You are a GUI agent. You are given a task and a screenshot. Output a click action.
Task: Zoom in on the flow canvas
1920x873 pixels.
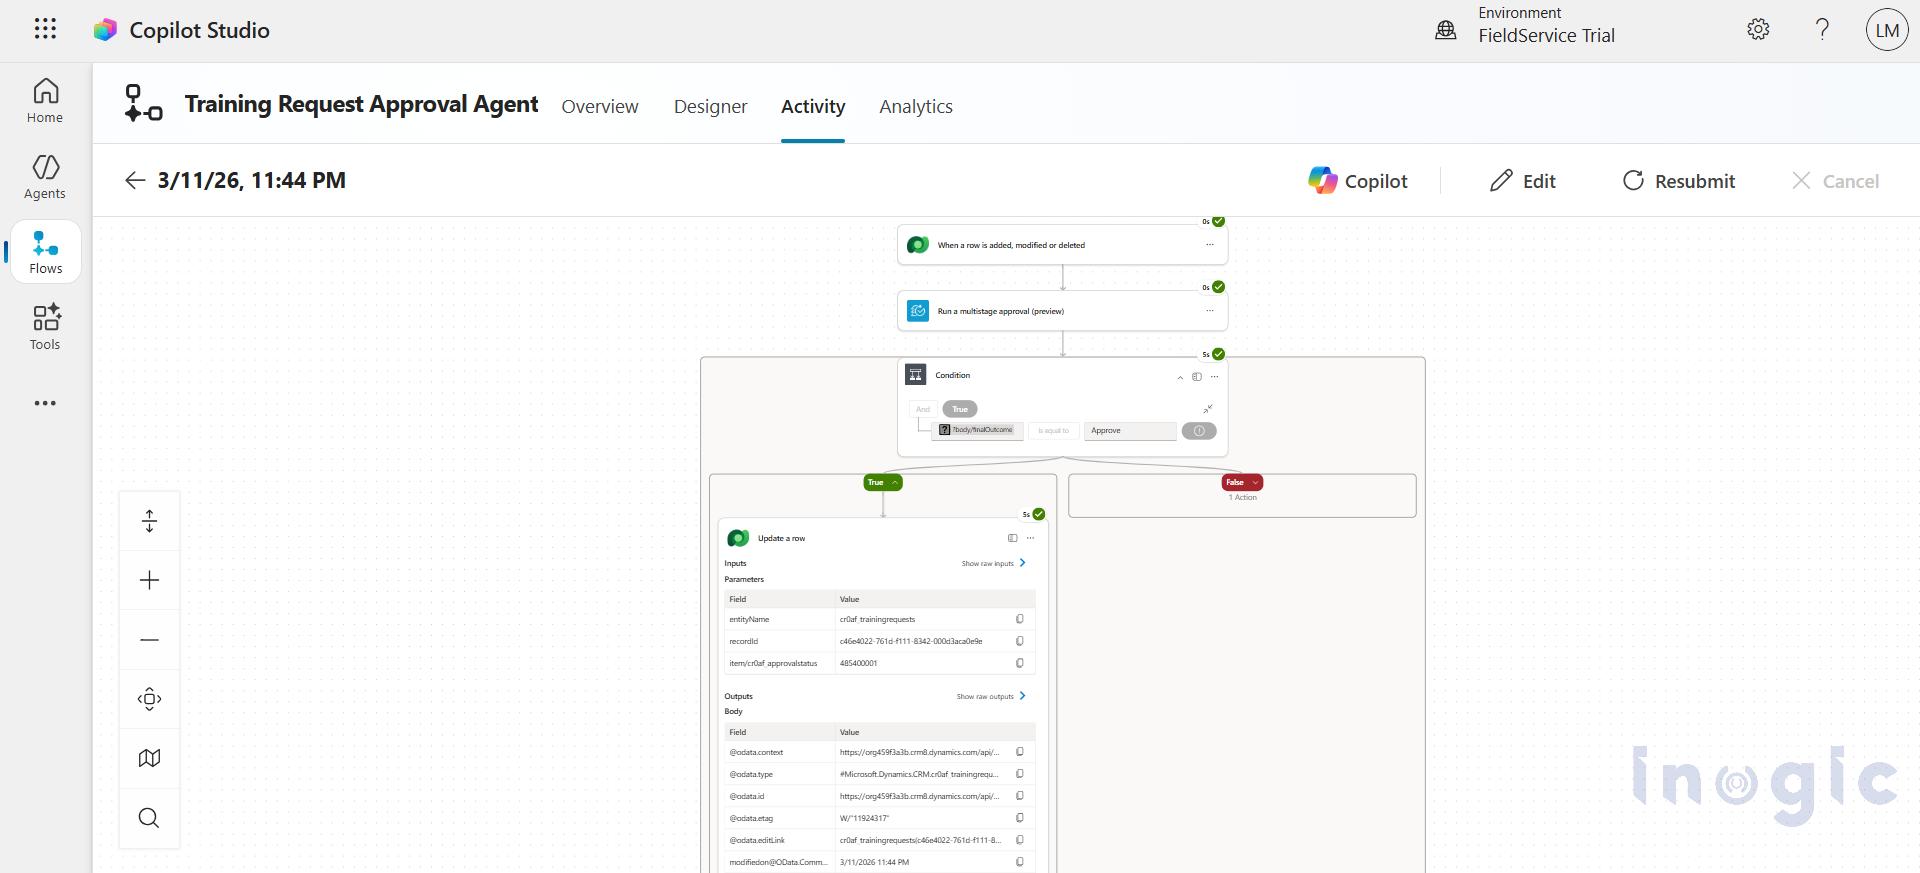click(149, 580)
